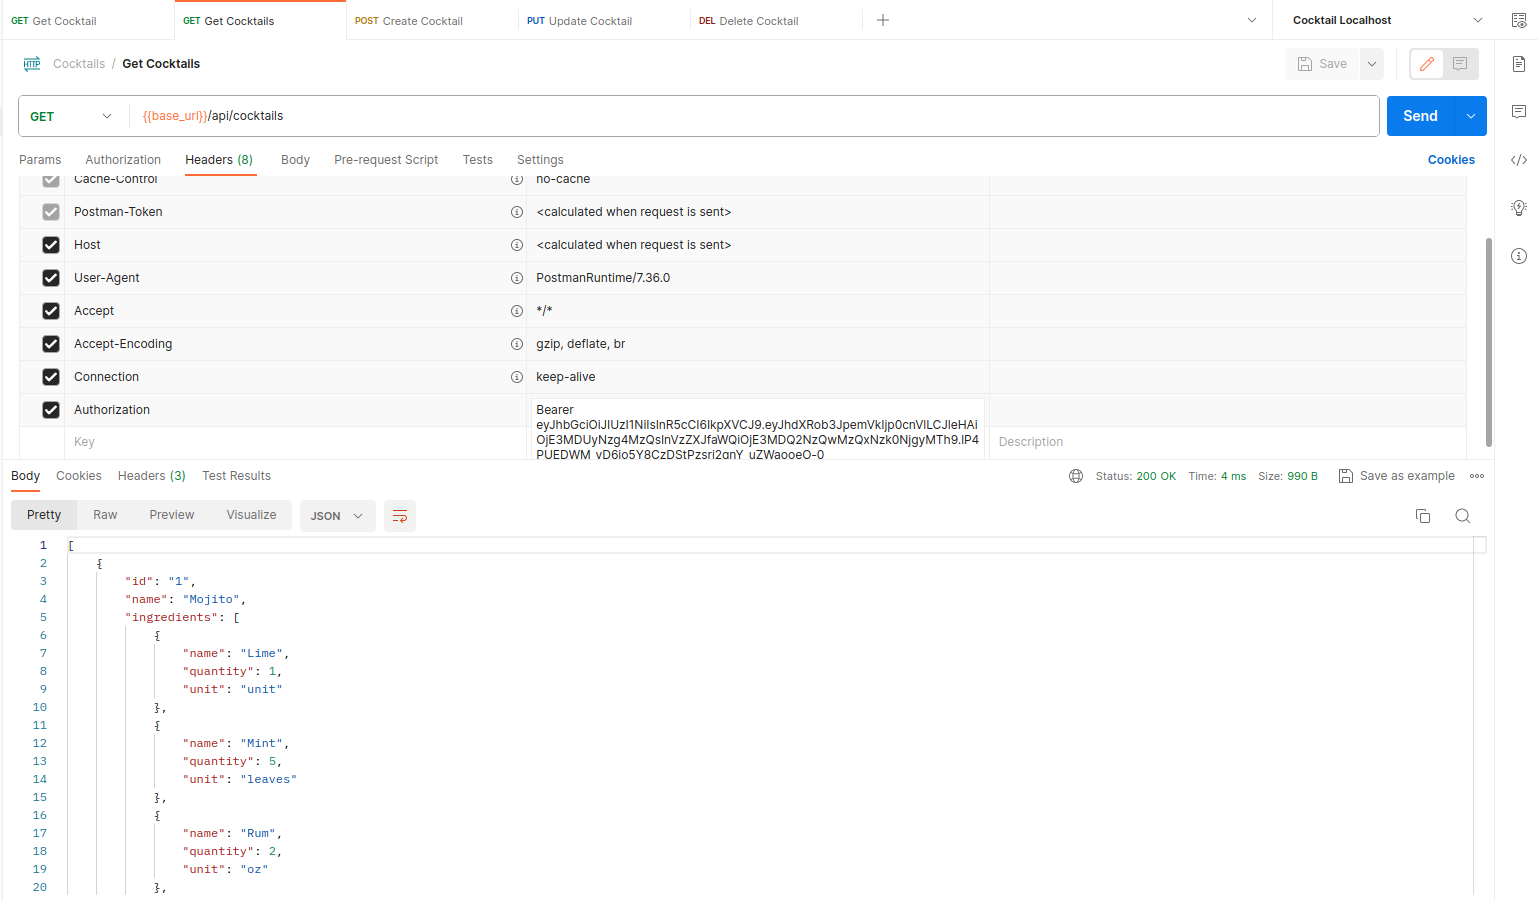Click the headers table vertical scrollbar

point(1489,342)
